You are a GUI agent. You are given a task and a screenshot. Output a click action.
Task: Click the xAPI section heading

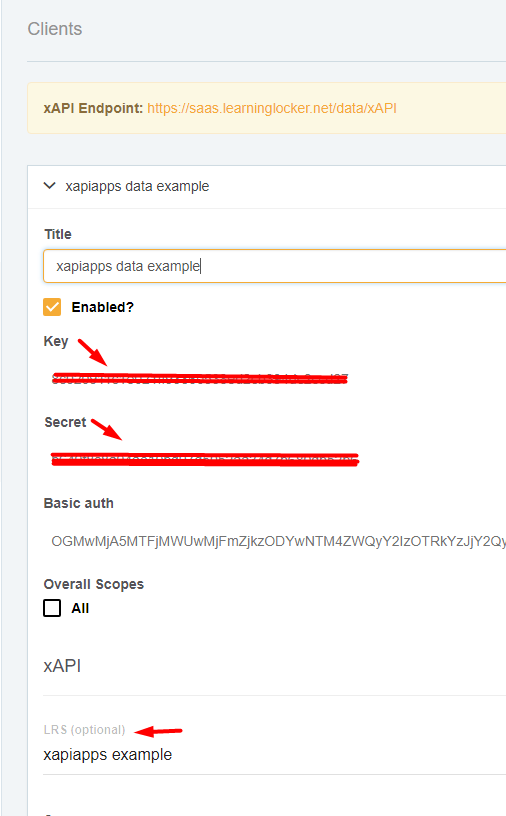tap(62, 666)
